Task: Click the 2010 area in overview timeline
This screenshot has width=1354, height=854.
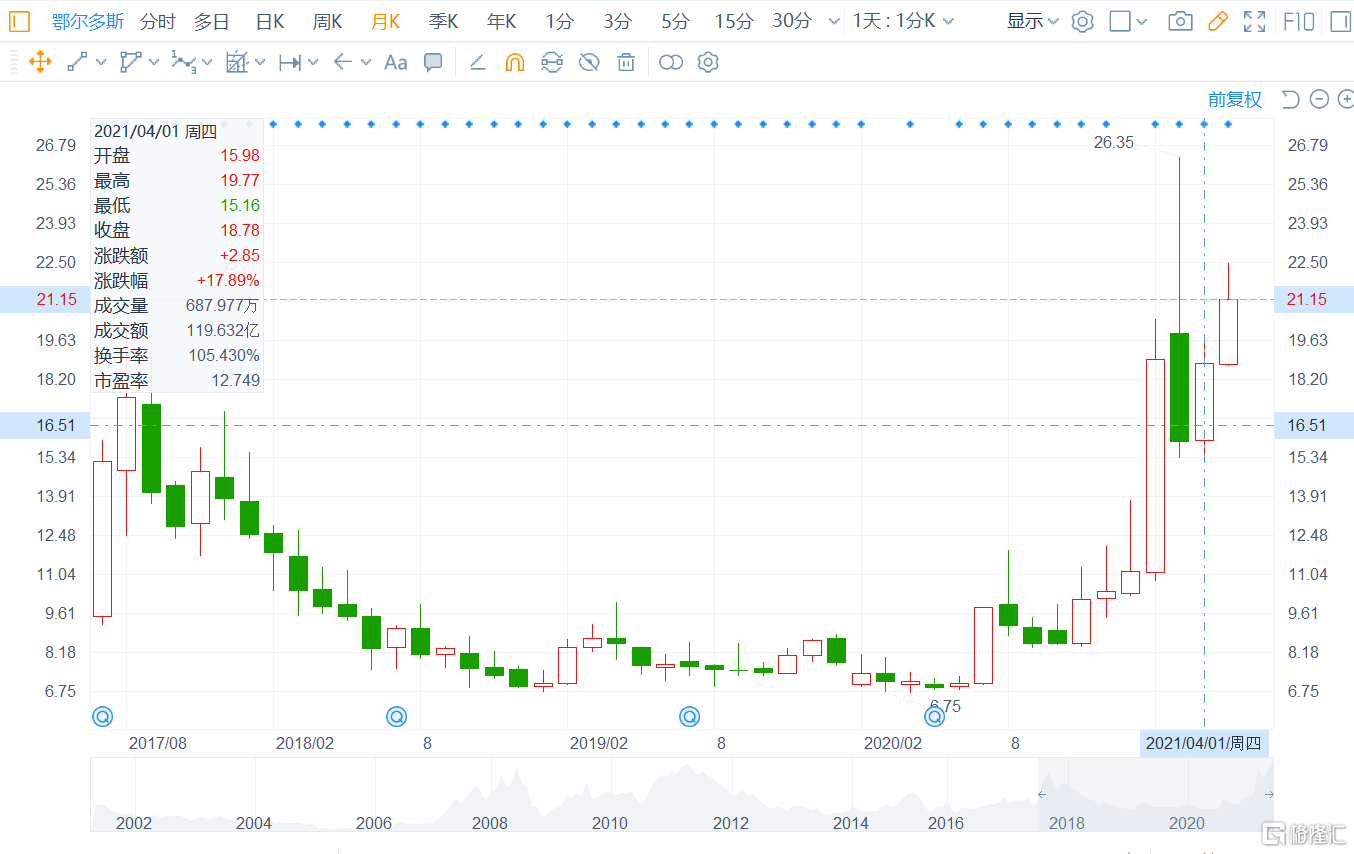Action: (609, 823)
